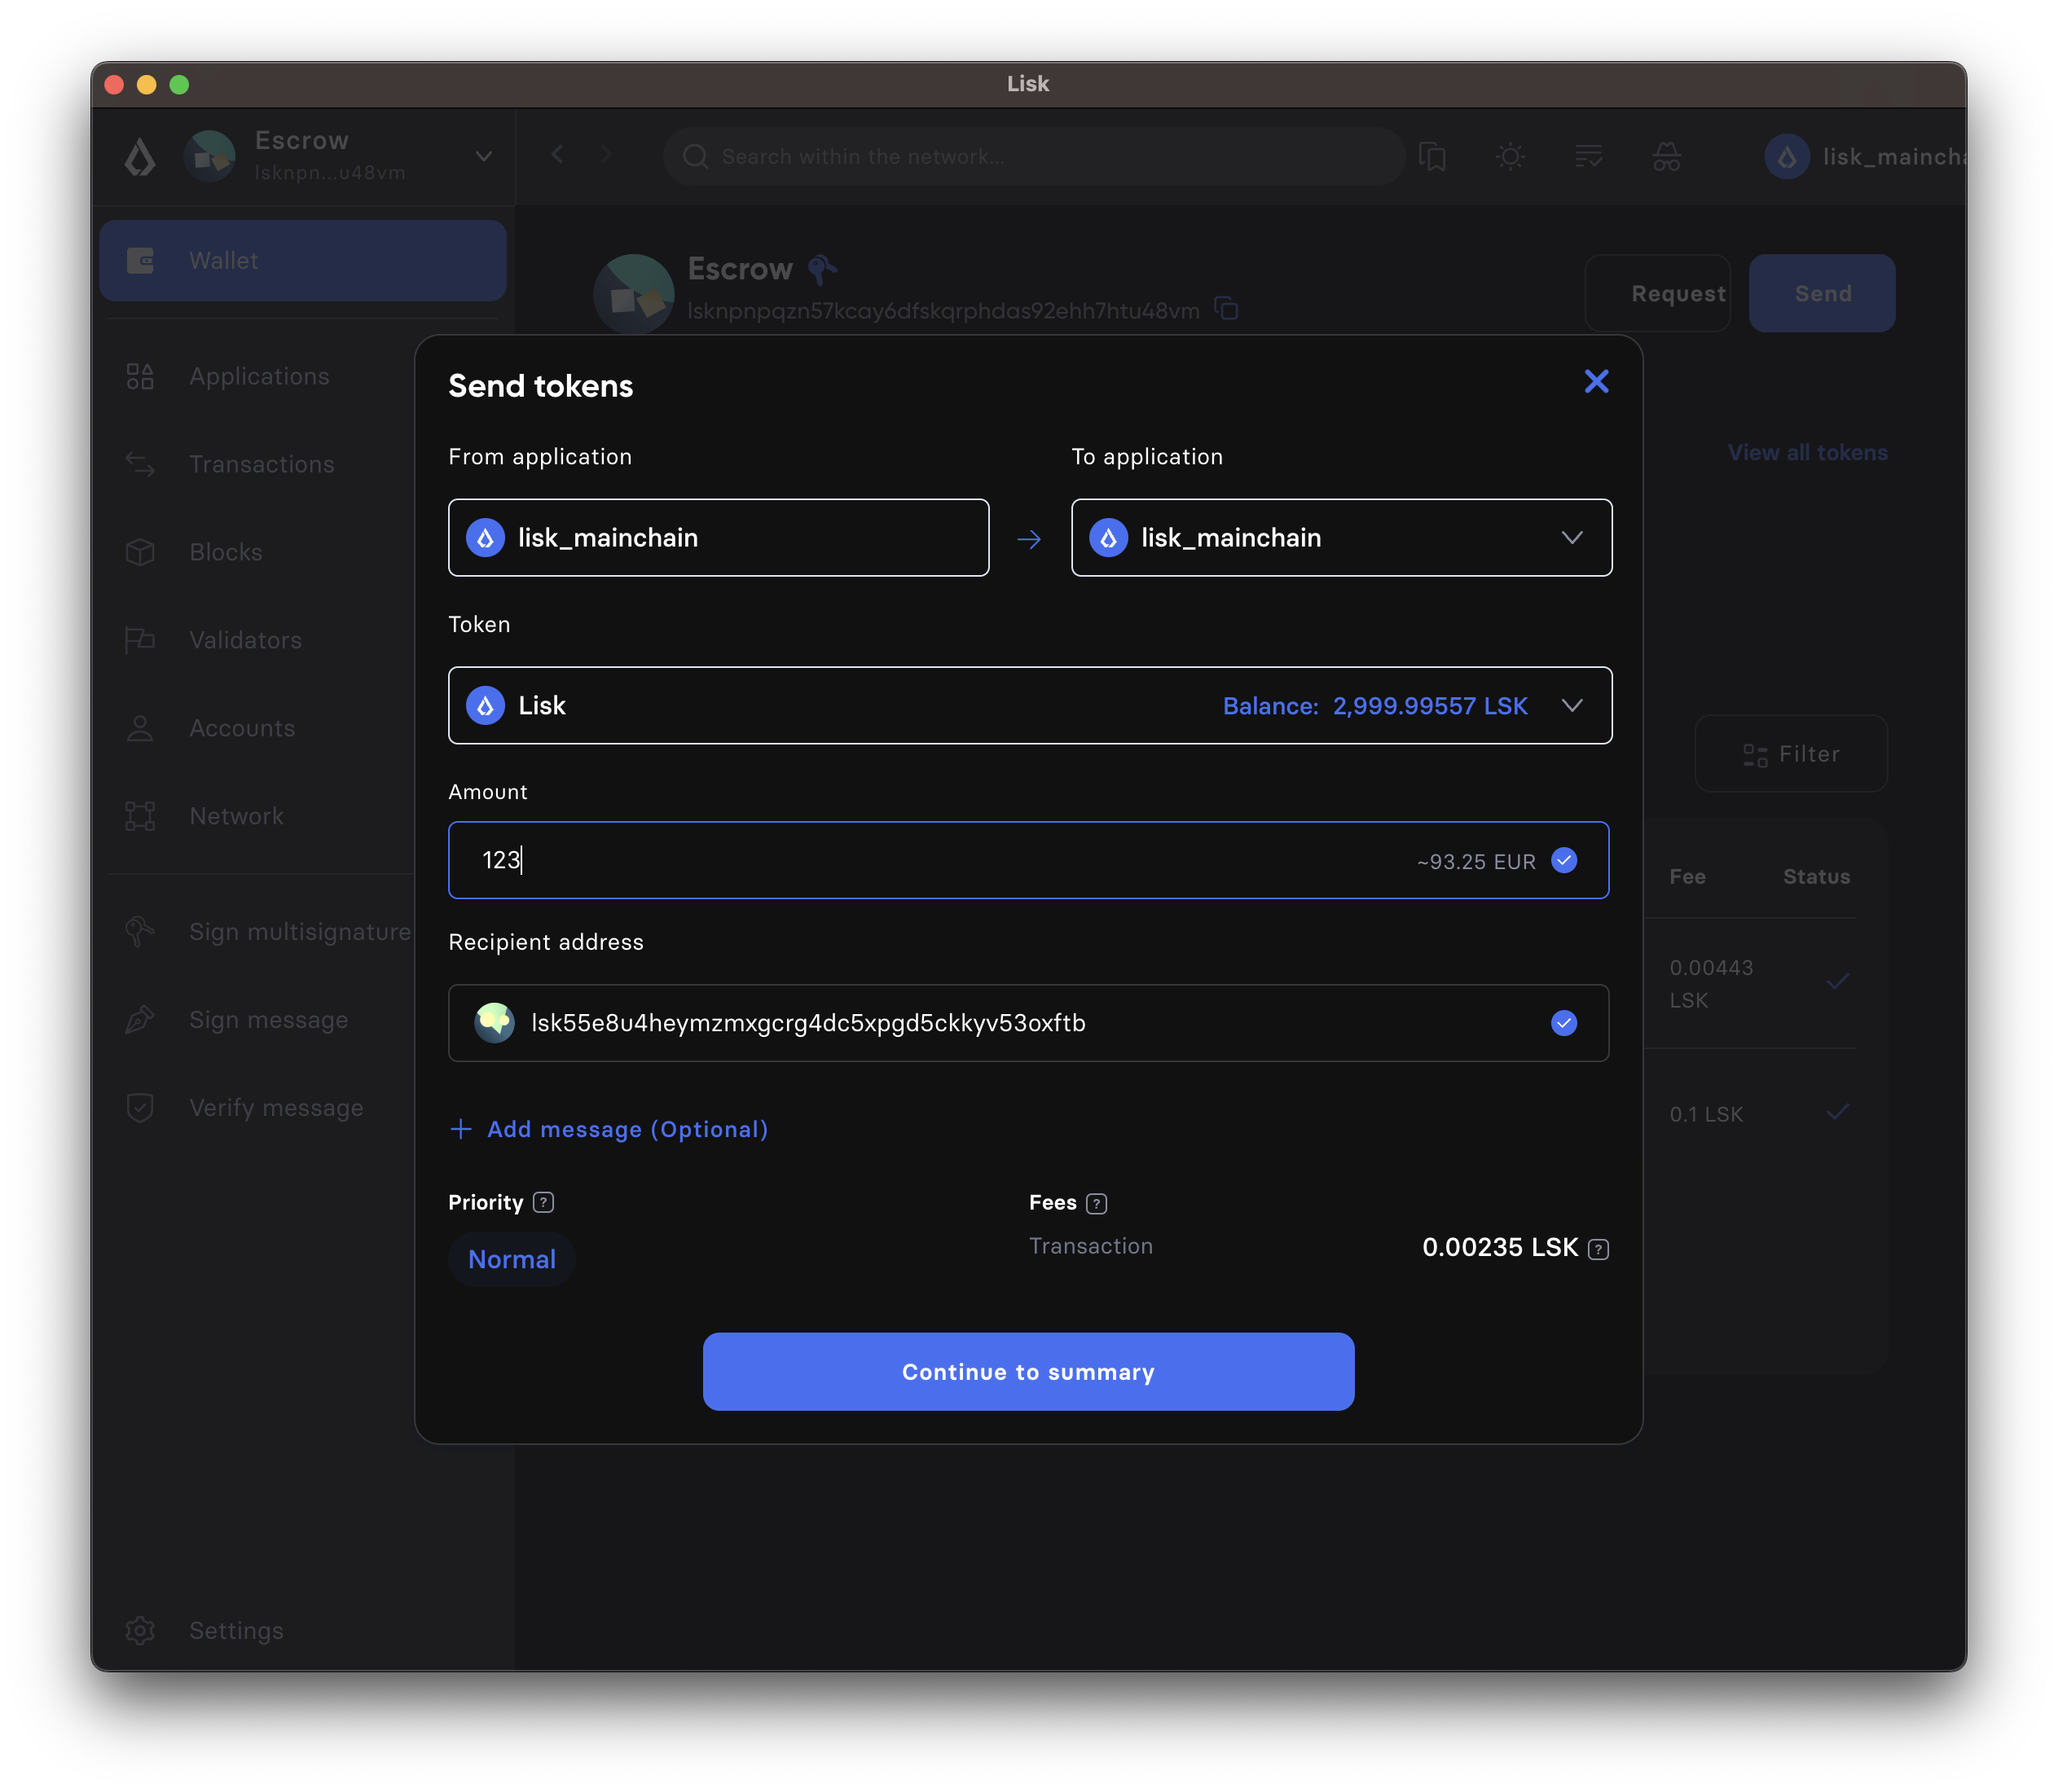Select the Normal priority option

click(511, 1259)
